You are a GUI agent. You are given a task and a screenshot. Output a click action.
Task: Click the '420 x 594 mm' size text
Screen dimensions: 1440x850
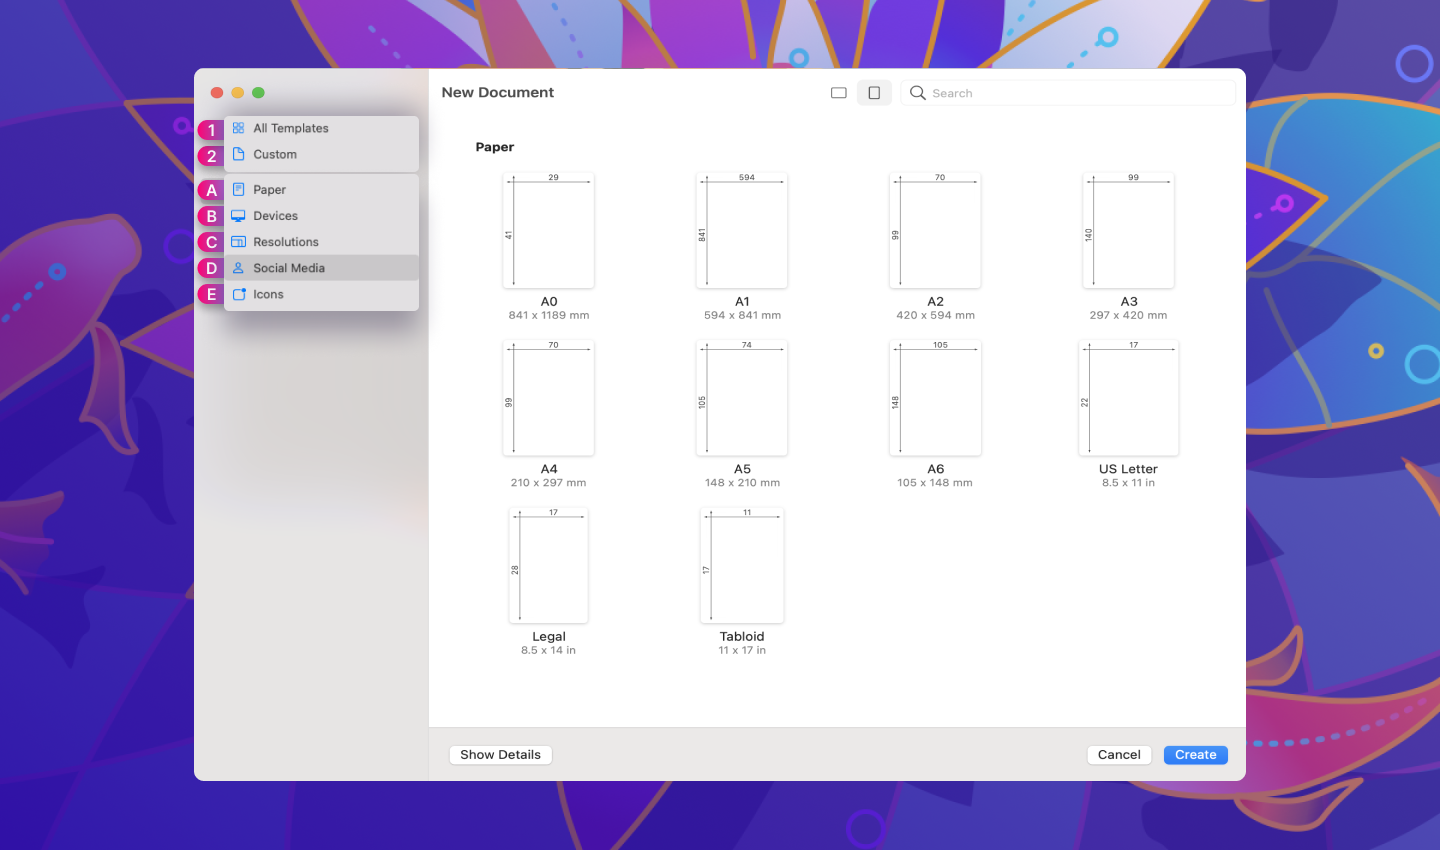[935, 315]
